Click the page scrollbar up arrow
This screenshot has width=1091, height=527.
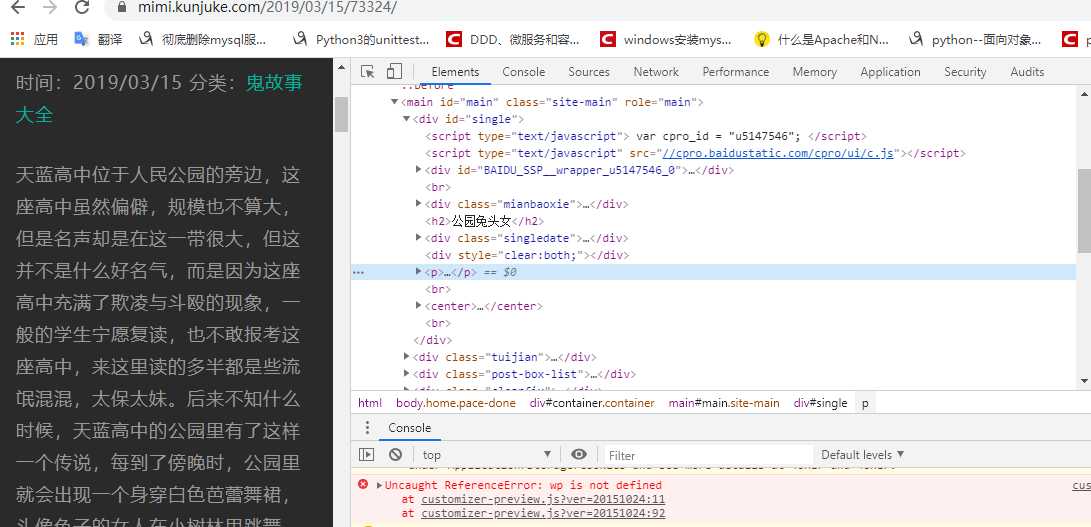click(341, 68)
